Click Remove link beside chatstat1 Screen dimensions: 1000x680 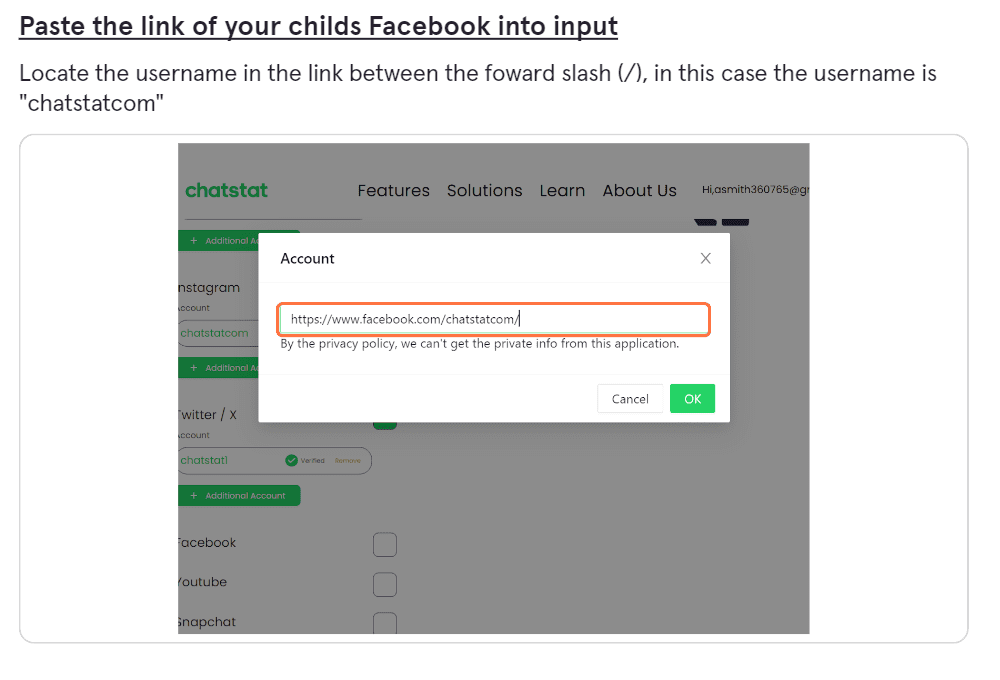pyautogui.click(x=348, y=461)
